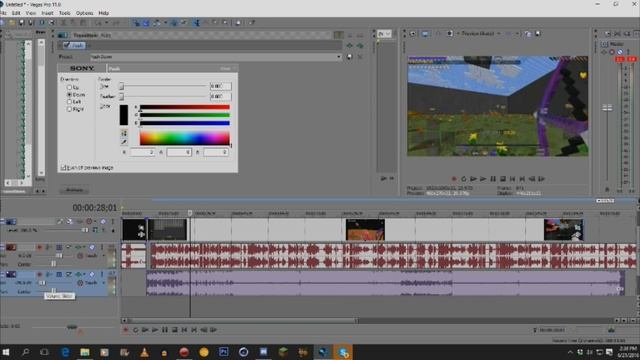The height and width of the screenshot is (360, 640).
Task: Open the Preview quality dropdown
Action: click(x=480, y=33)
